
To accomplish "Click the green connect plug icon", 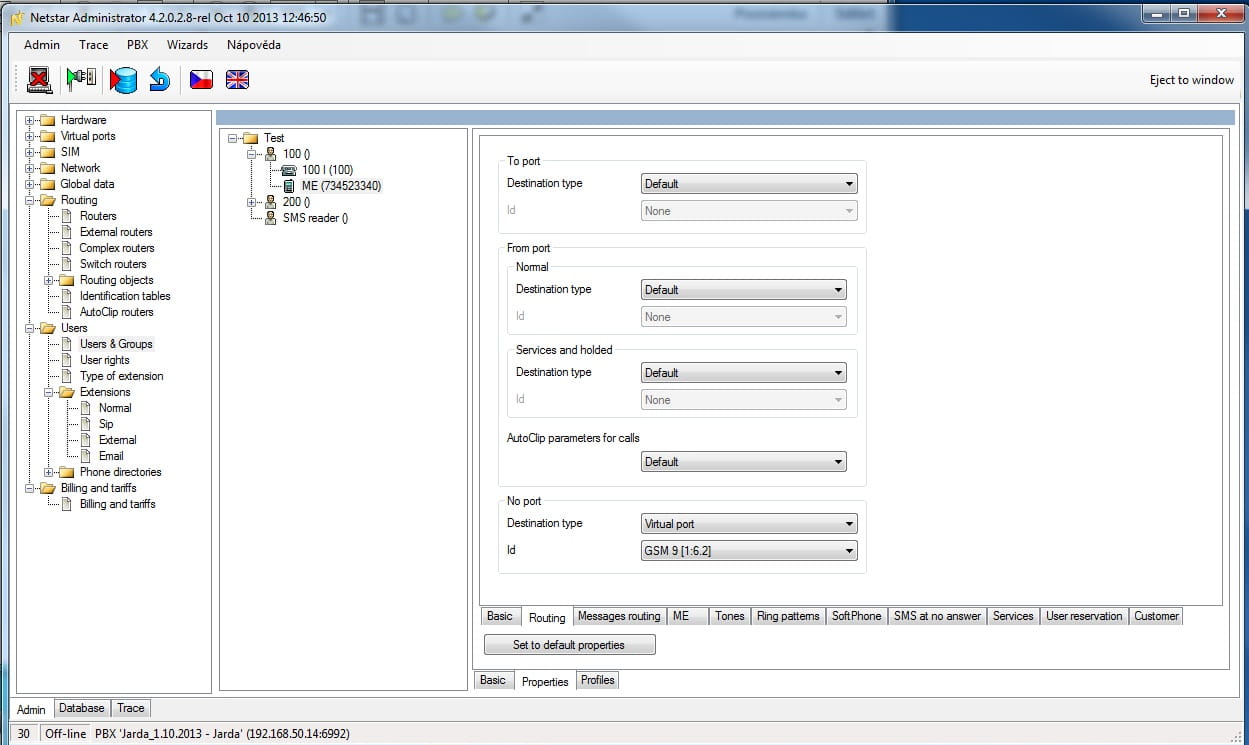I will tap(82, 79).
